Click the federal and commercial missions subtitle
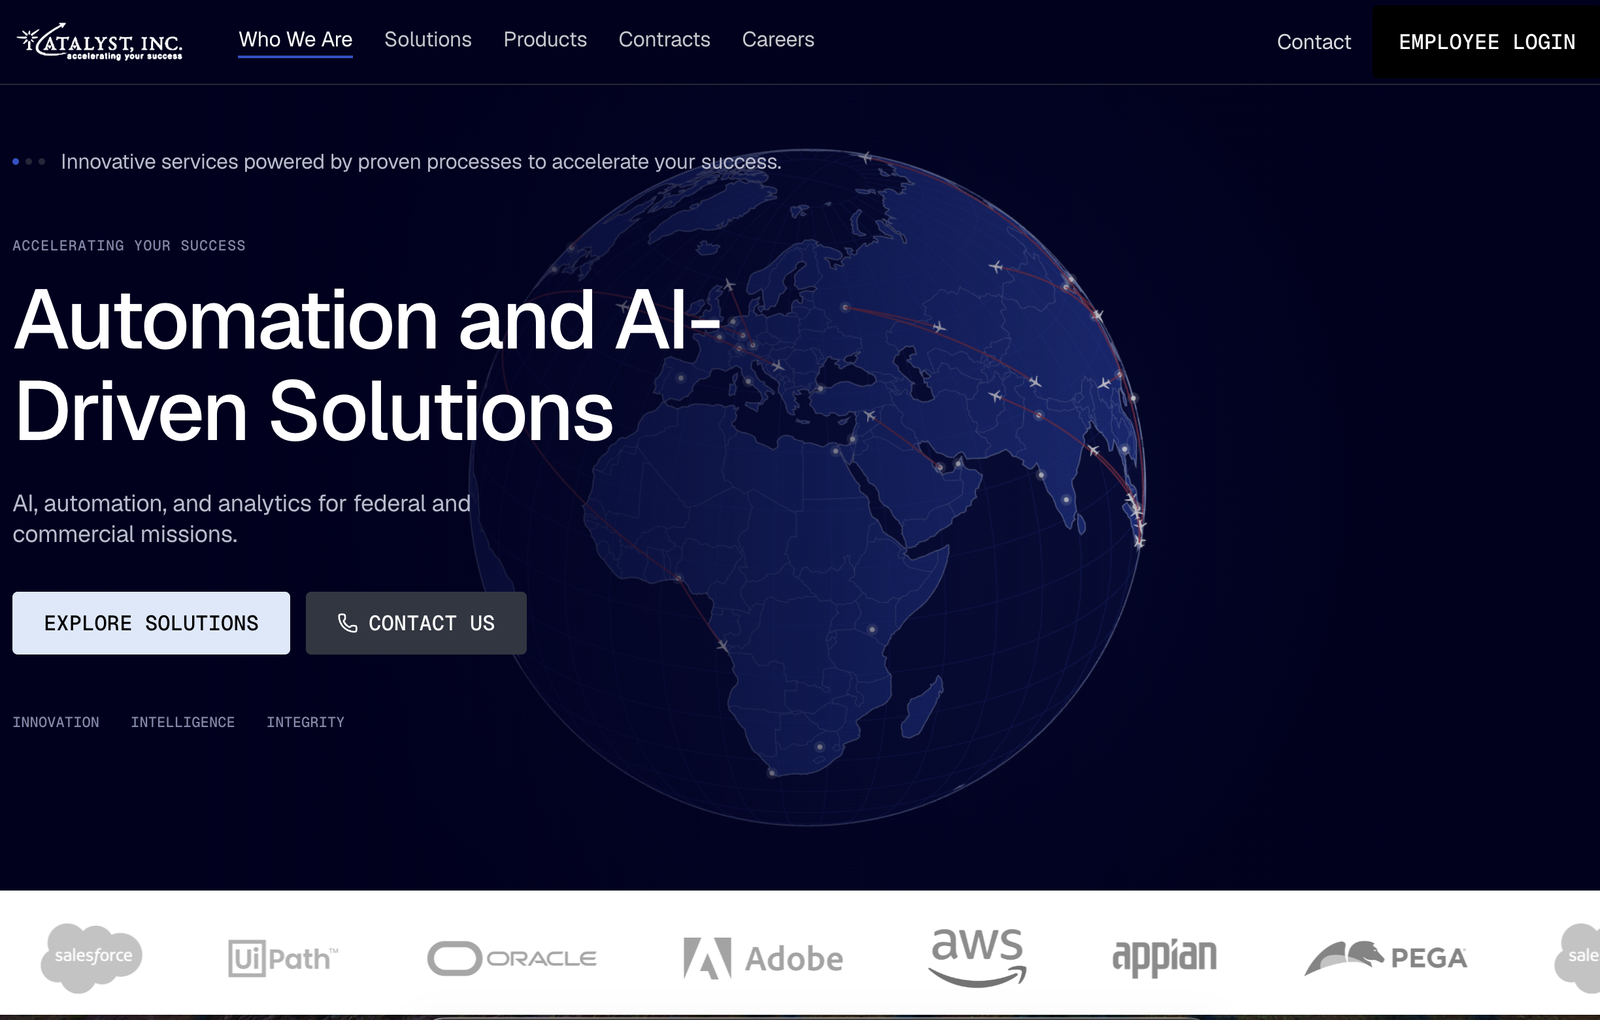 241,519
